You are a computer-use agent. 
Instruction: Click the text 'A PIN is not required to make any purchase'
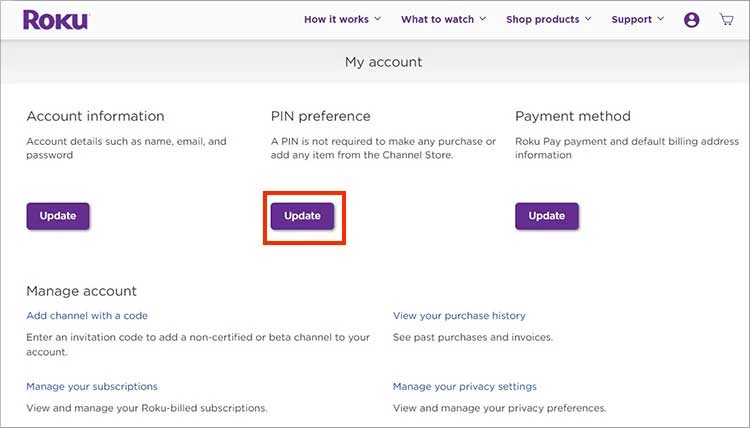[376, 142]
